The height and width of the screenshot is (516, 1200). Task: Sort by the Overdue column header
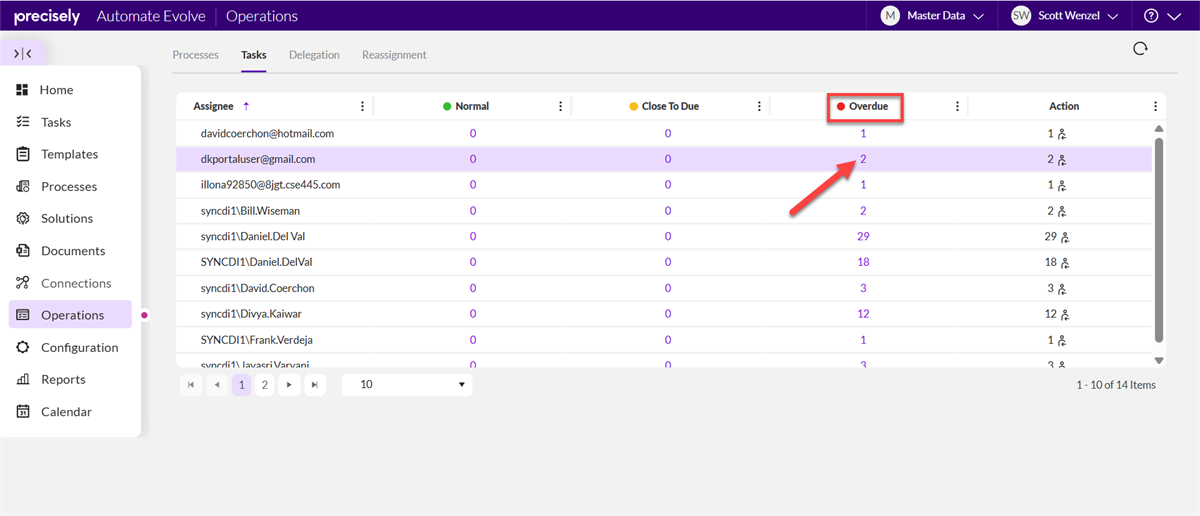click(x=868, y=106)
